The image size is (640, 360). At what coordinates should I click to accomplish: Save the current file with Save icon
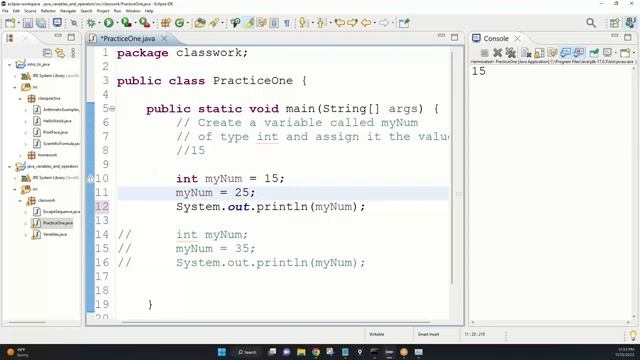[x=28, y=23]
